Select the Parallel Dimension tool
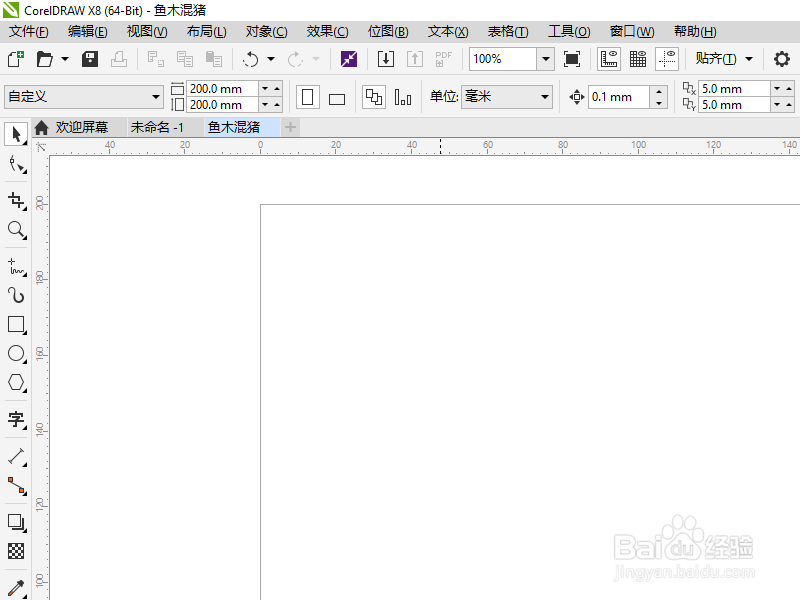This screenshot has height=600, width=800. [16, 457]
